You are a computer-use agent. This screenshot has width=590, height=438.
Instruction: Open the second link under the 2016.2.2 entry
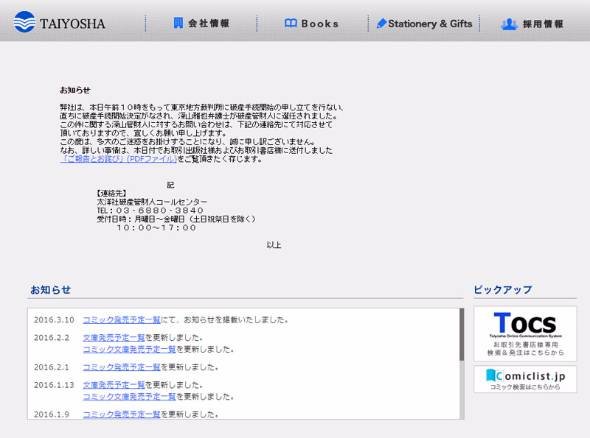tap(129, 349)
